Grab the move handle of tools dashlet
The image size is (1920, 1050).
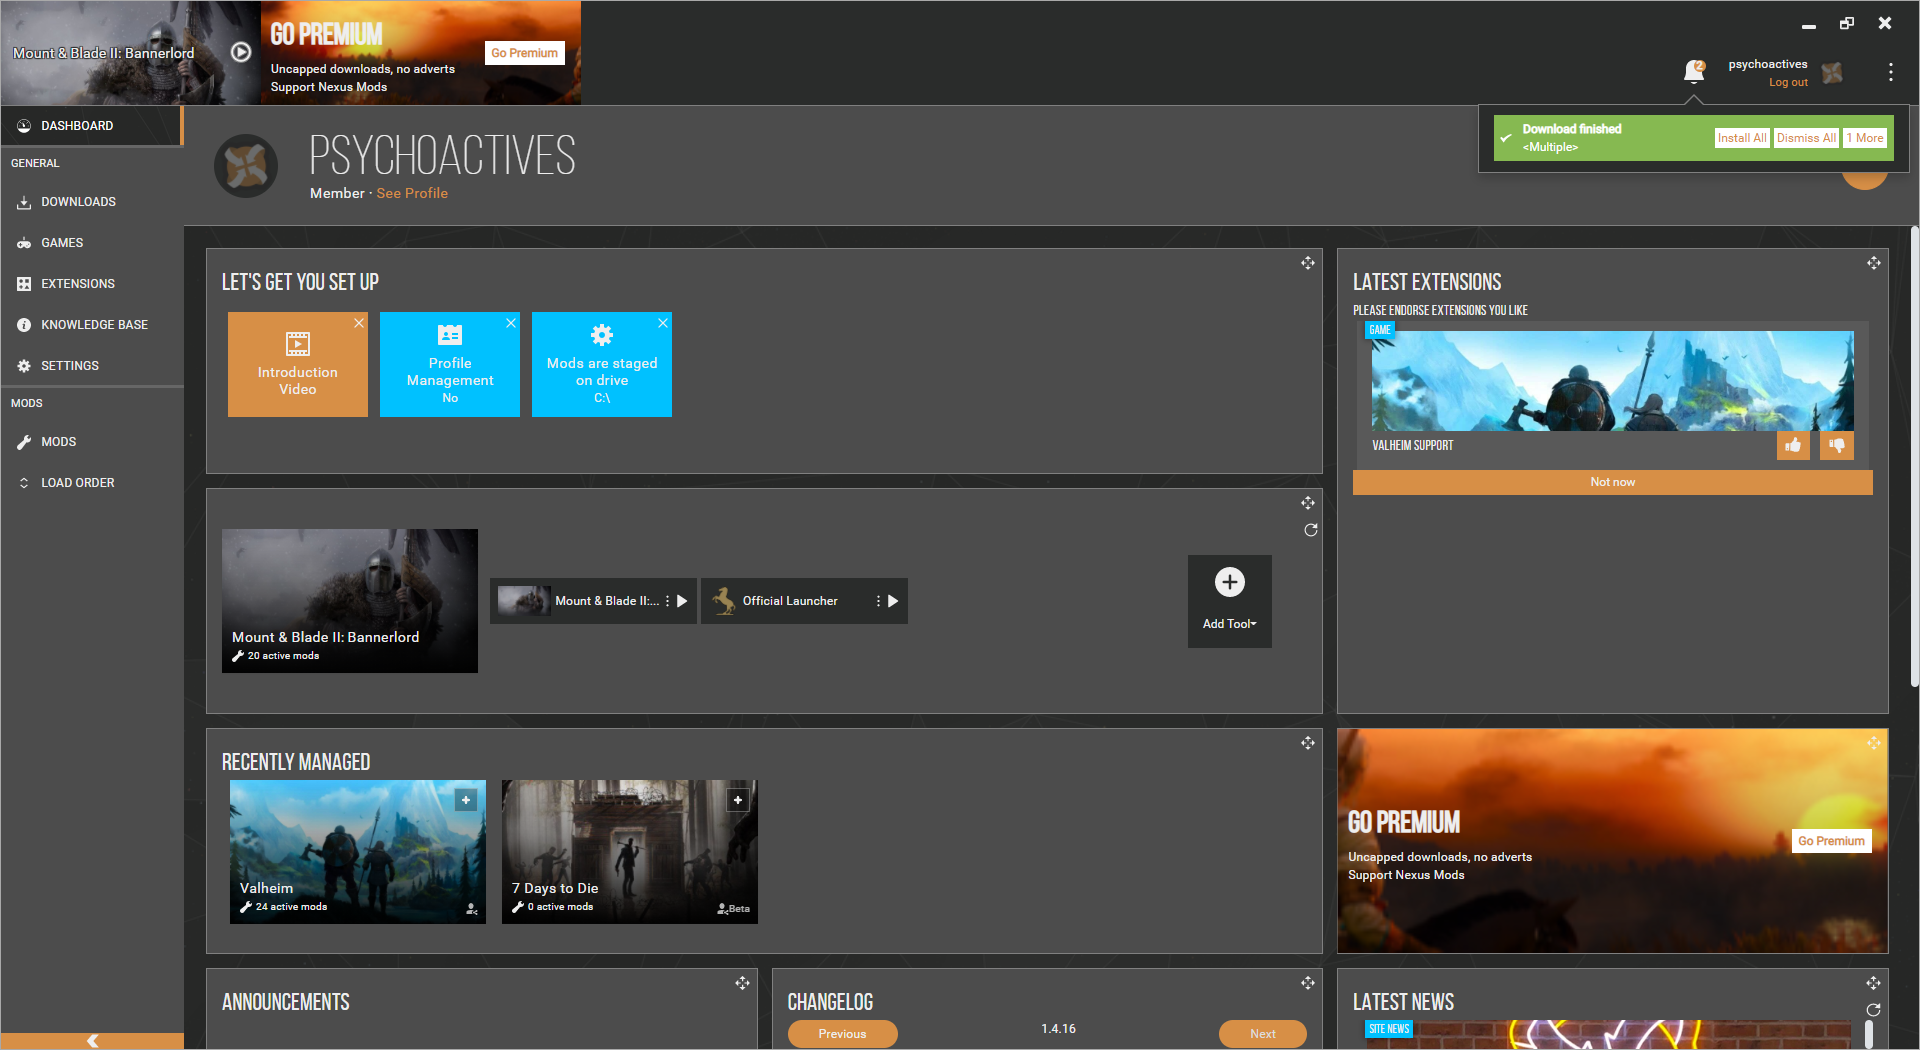(1308, 503)
